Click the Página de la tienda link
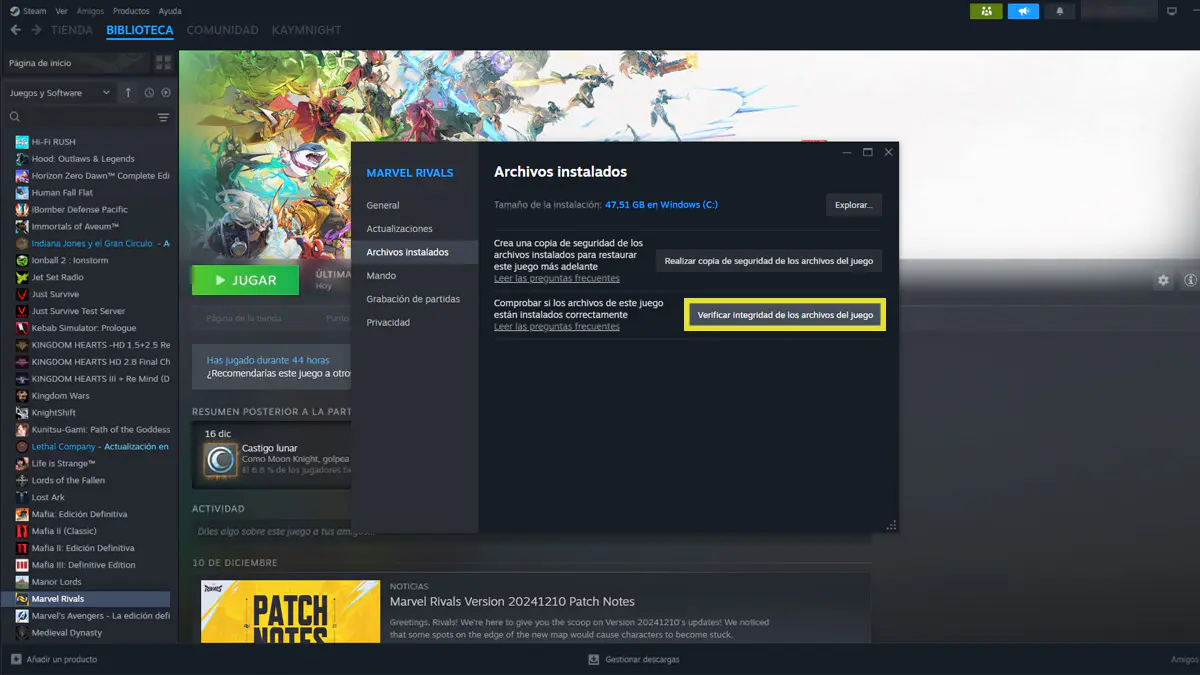 243,318
